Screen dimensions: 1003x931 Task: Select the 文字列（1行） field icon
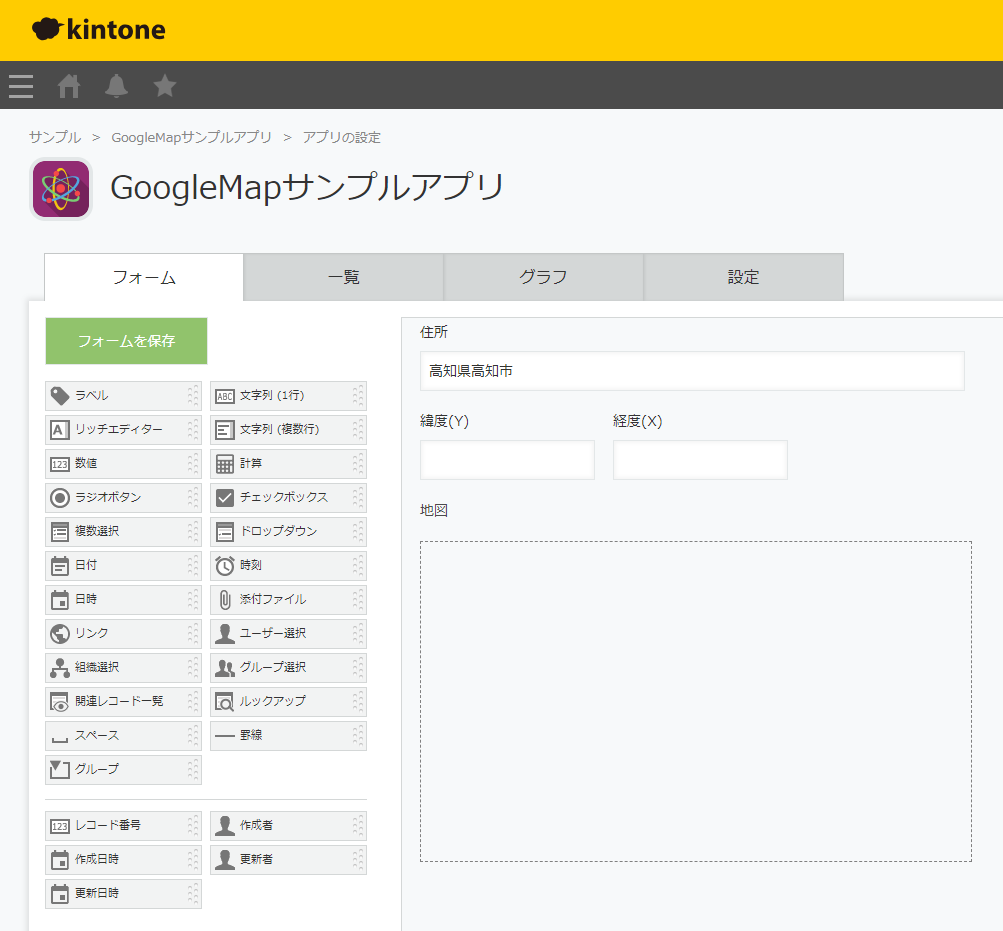[x=226, y=395]
